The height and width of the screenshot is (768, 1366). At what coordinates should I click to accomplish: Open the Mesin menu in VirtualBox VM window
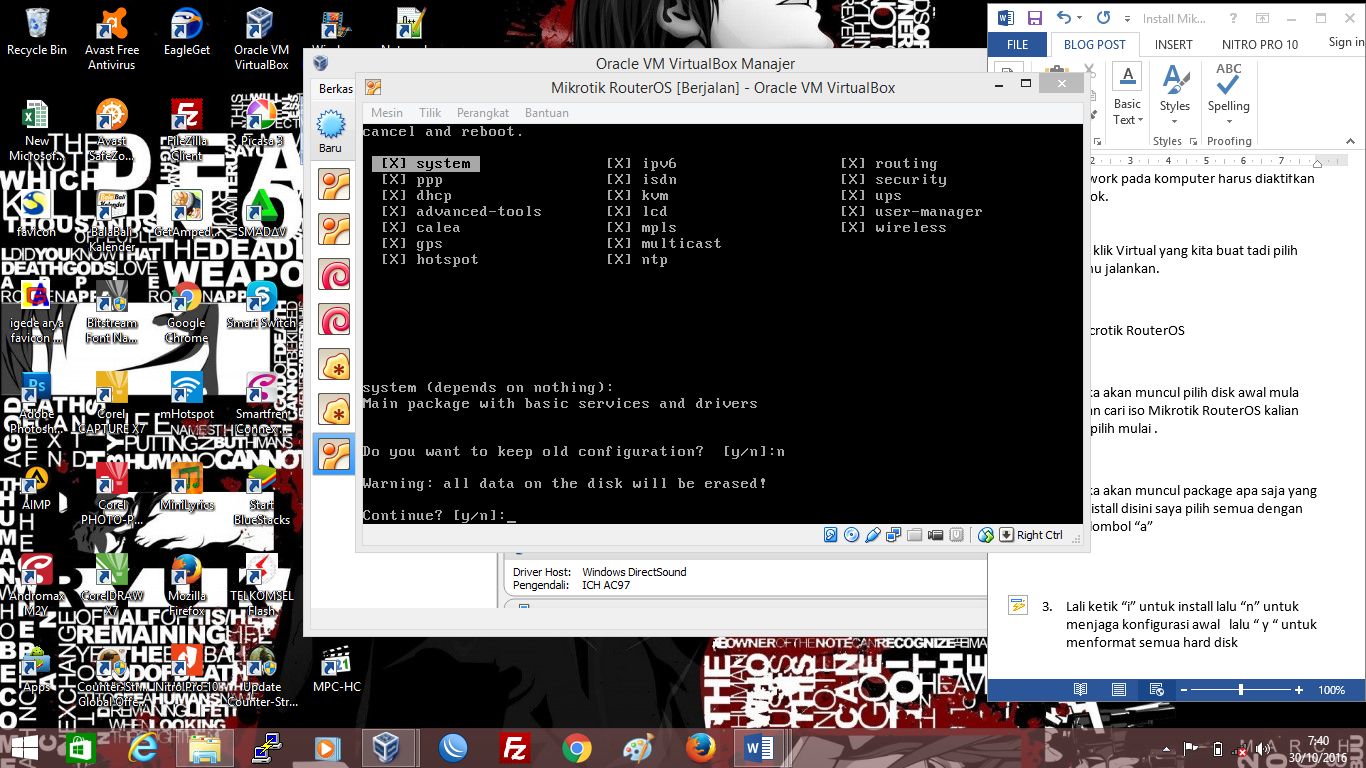point(387,113)
